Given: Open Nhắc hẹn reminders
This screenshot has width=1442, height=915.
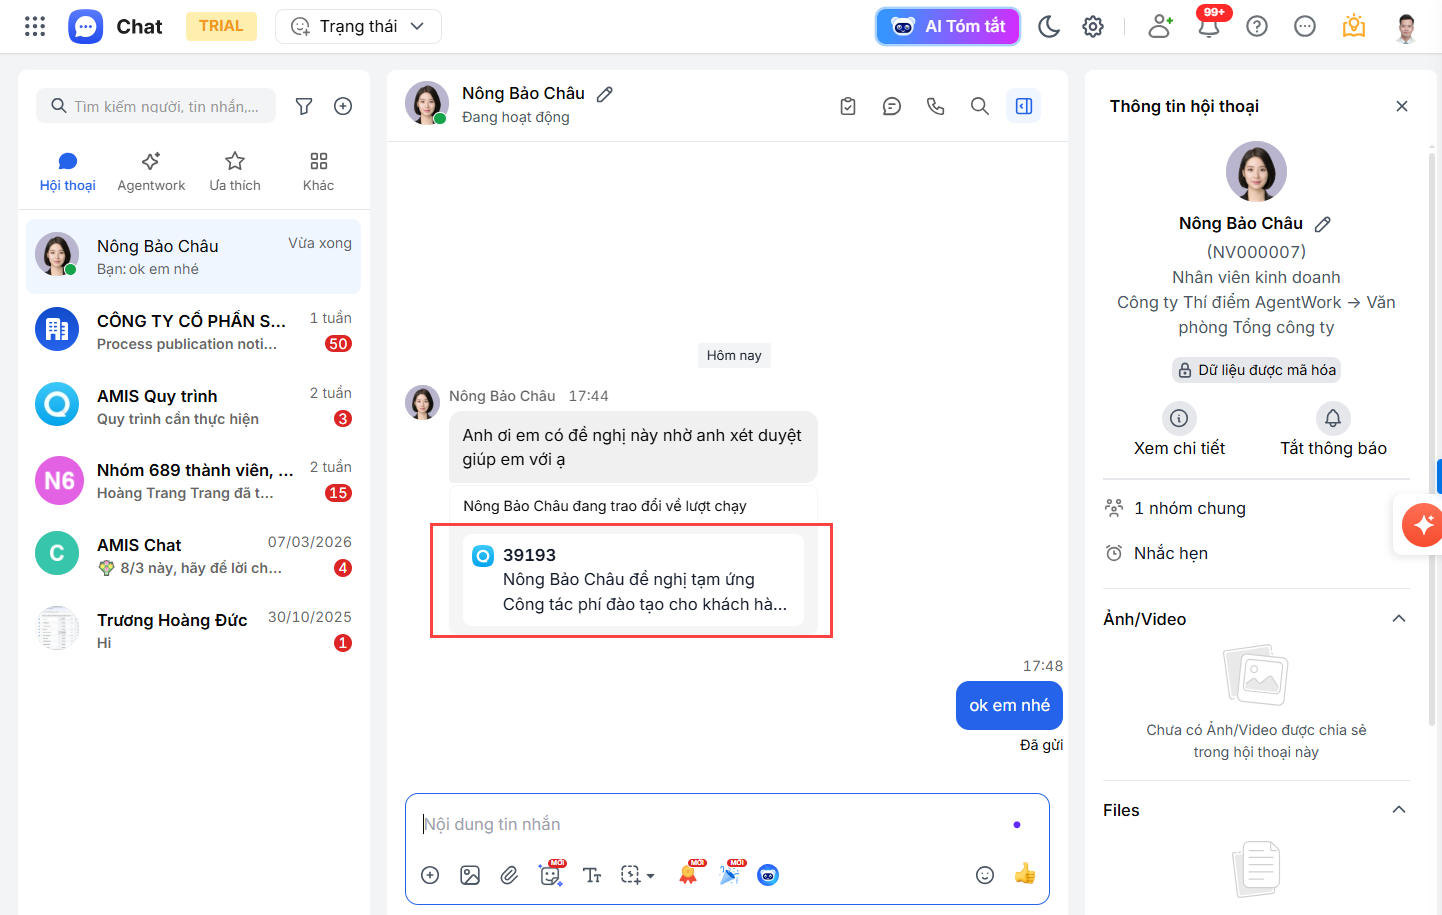Looking at the screenshot, I should 1156,553.
